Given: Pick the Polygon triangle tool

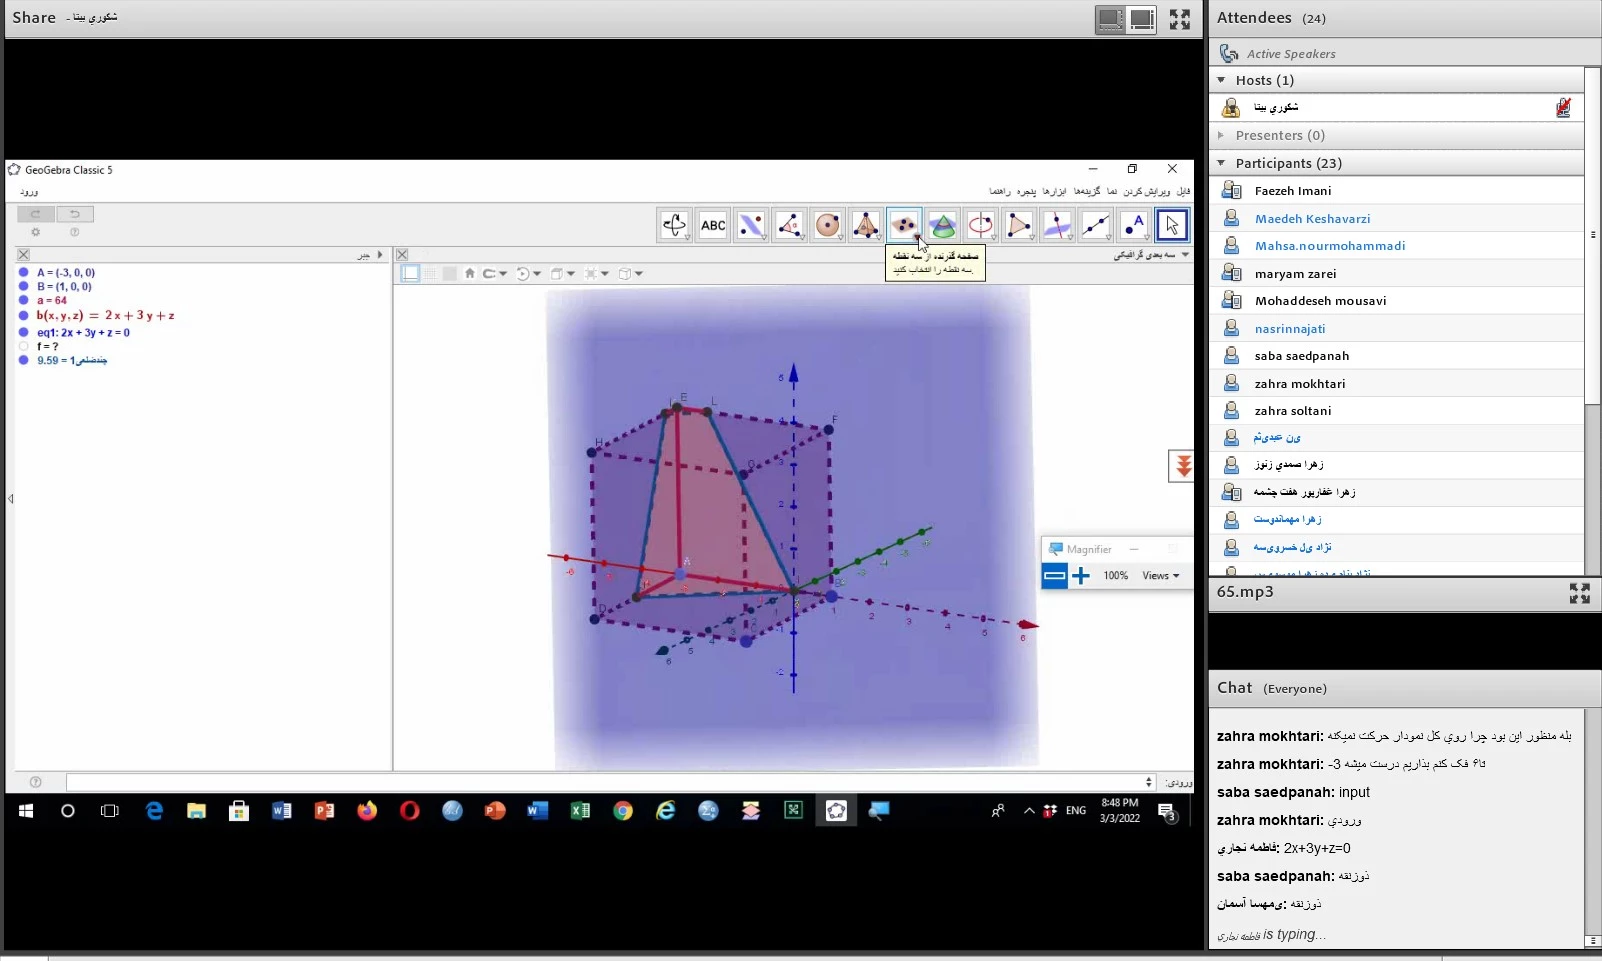Looking at the screenshot, I should [x=1018, y=225].
